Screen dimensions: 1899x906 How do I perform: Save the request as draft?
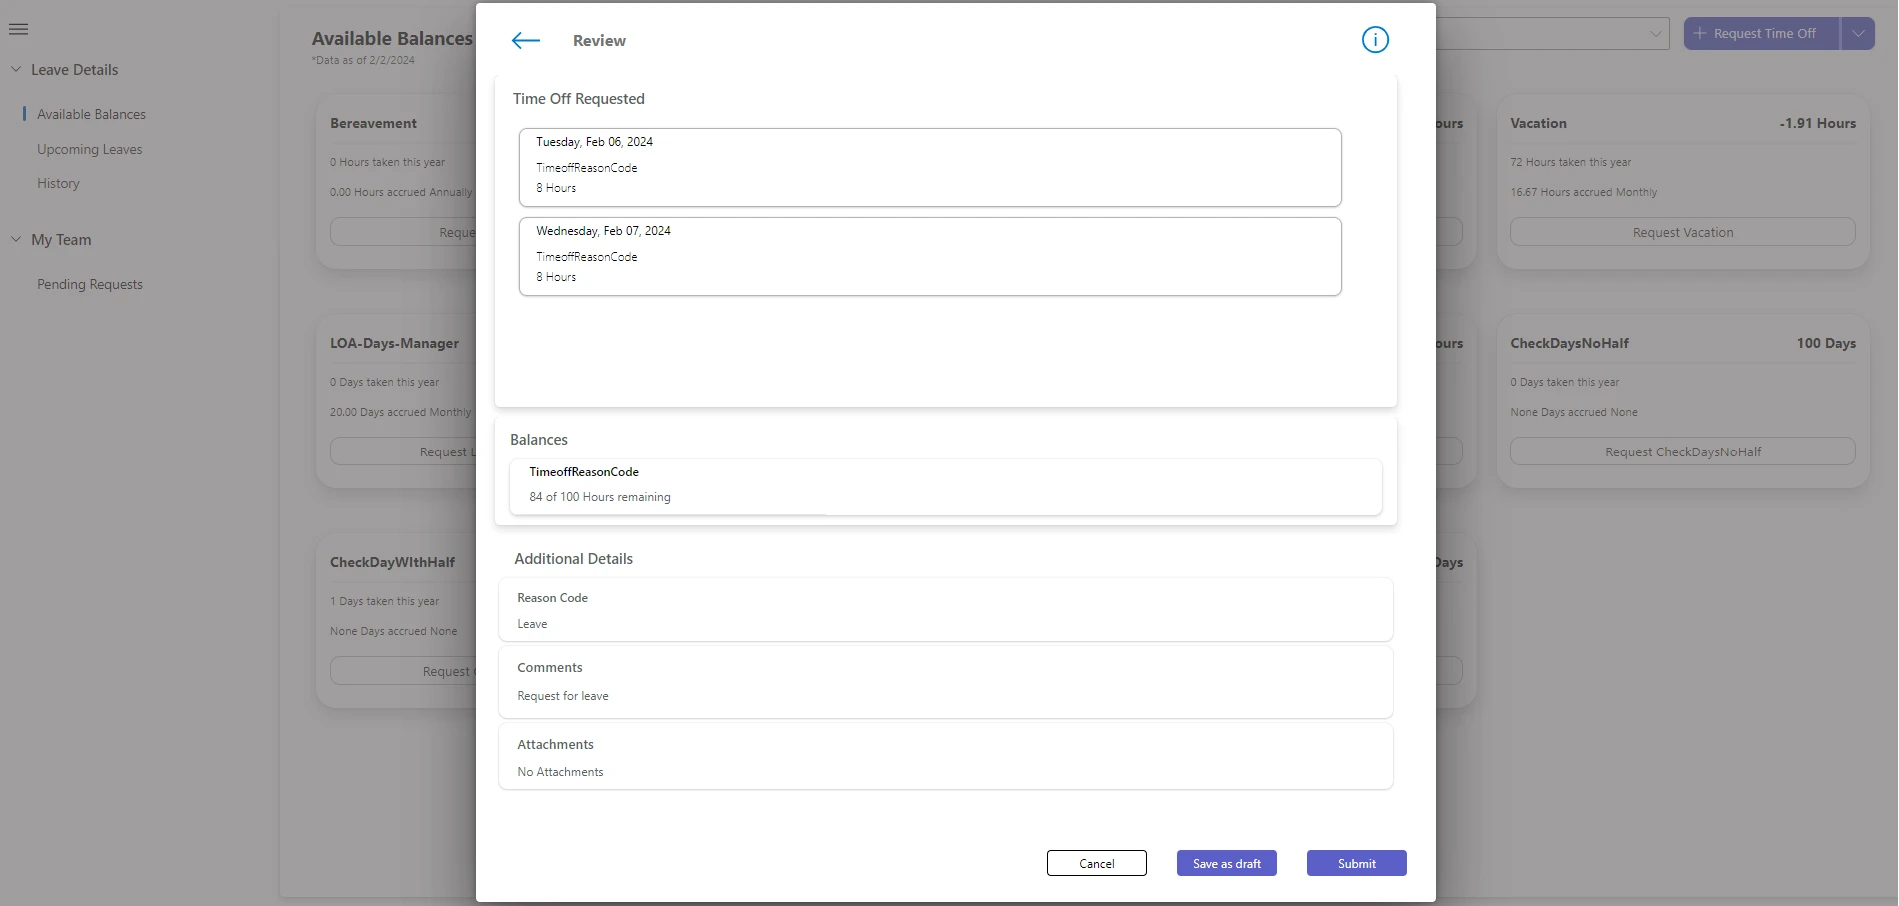(1226, 862)
